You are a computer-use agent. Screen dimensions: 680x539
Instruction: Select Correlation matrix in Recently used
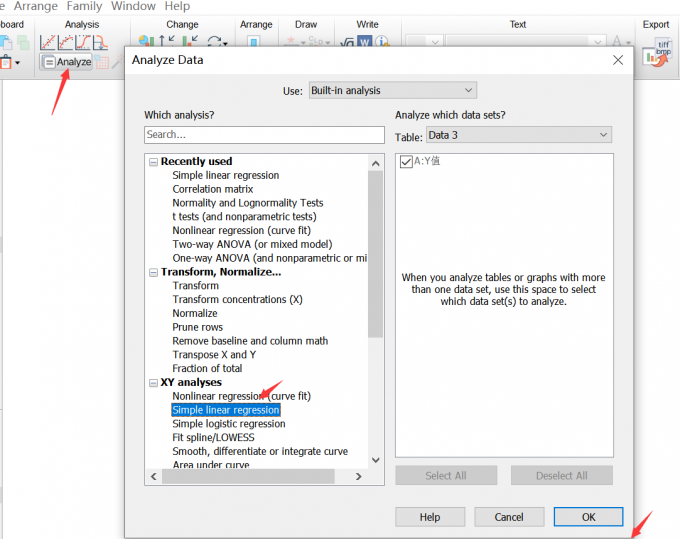[212, 189]
